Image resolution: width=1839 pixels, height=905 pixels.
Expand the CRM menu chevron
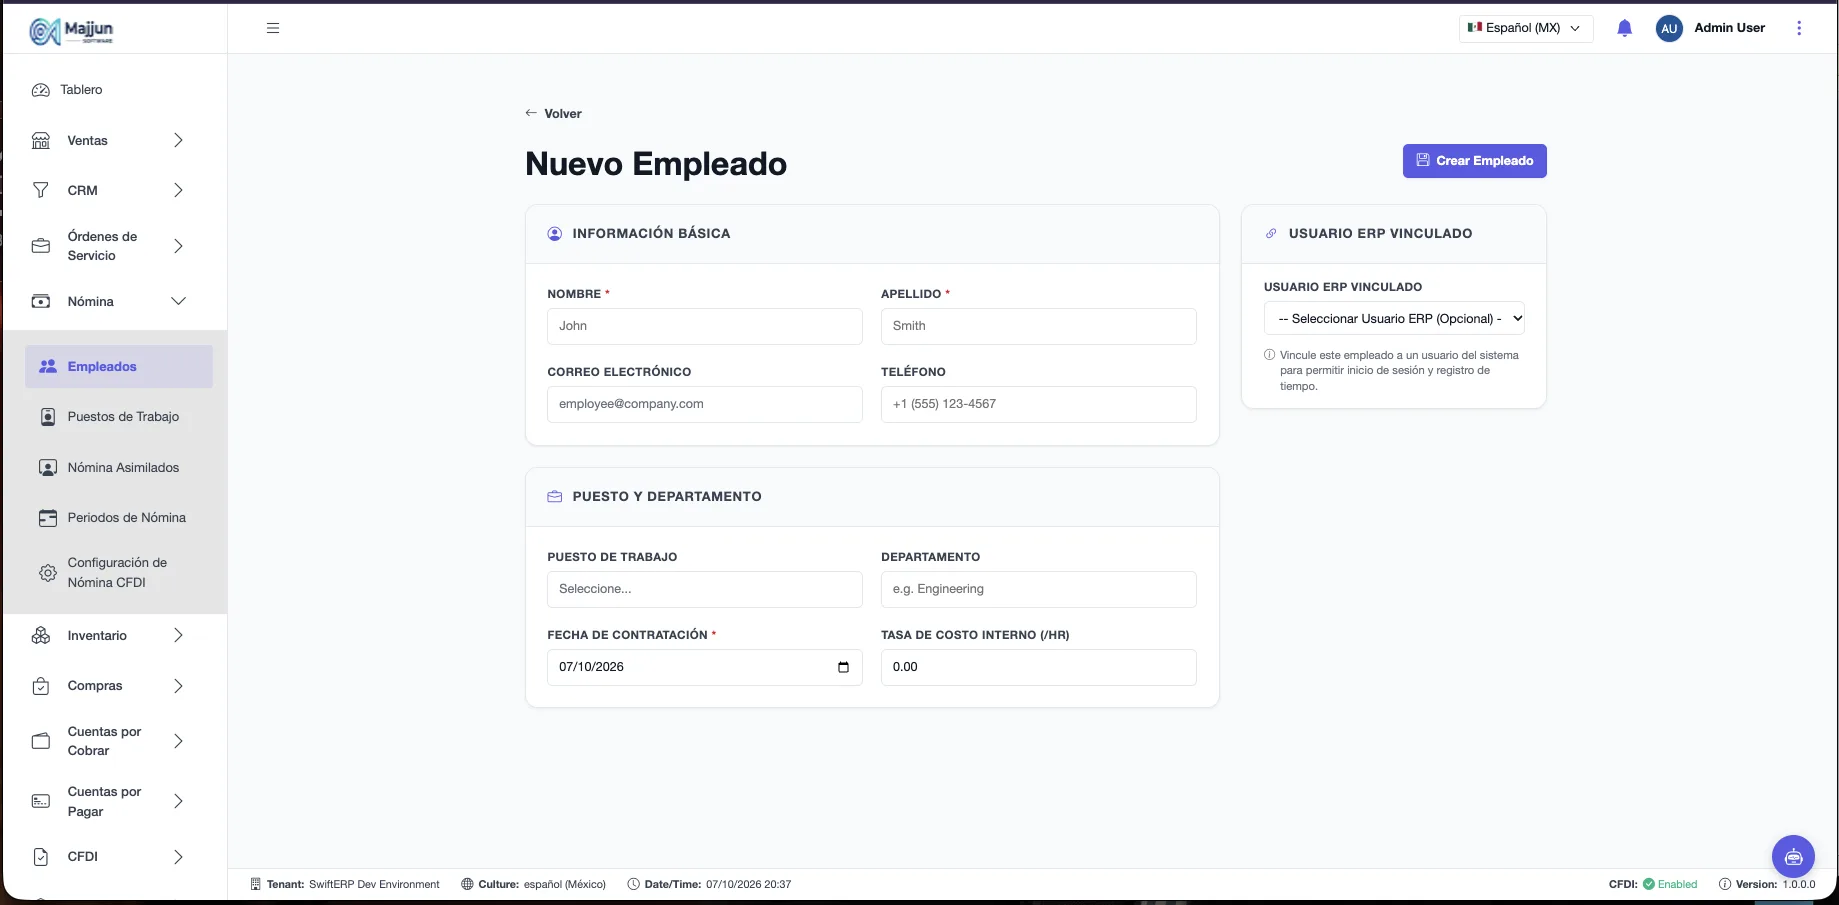pos(178,190)
